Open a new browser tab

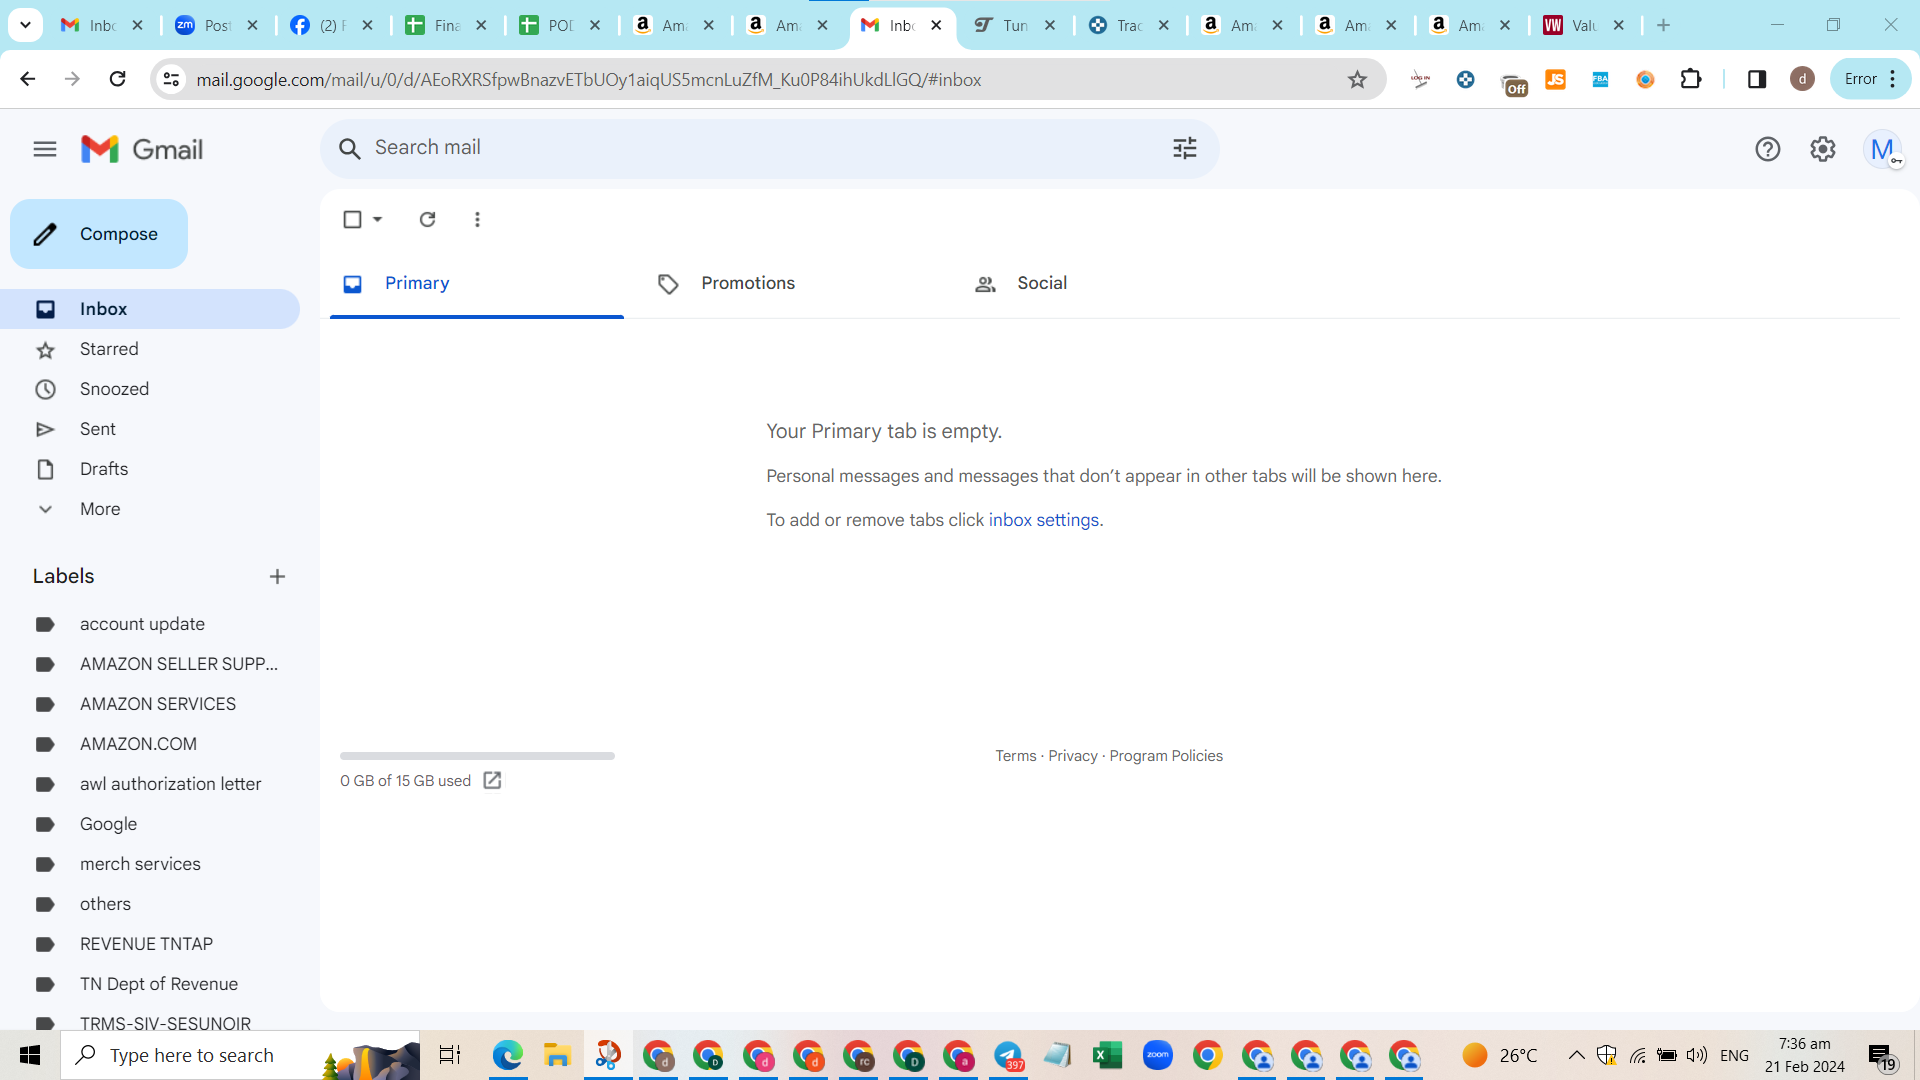pos(1663,25)
